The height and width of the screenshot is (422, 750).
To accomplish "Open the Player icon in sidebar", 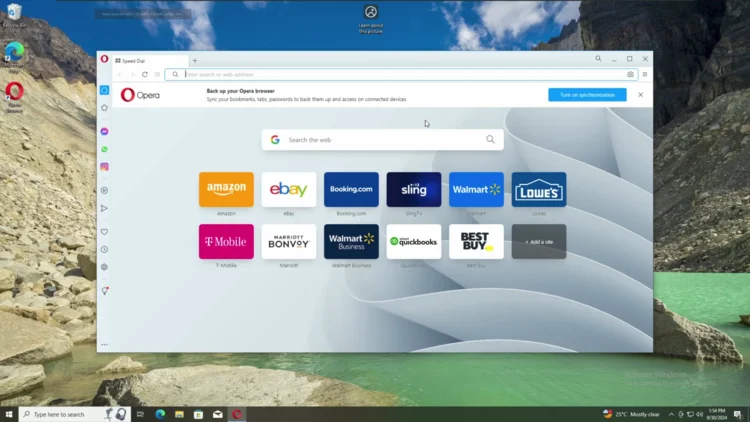I will click(x=104, y=190).
